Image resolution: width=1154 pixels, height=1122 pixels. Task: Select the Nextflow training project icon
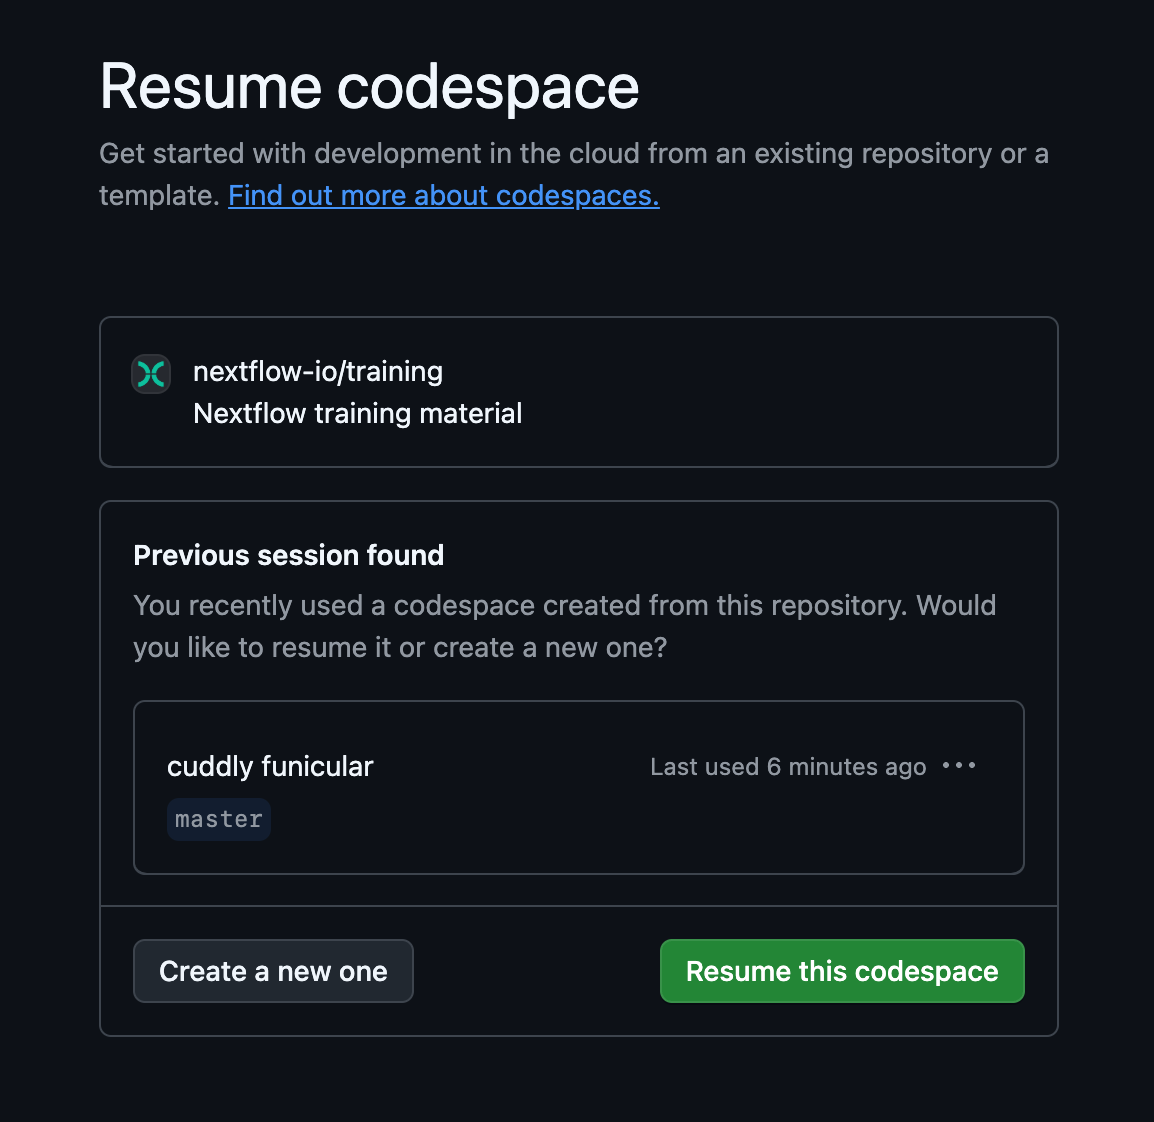pos(150,374)
